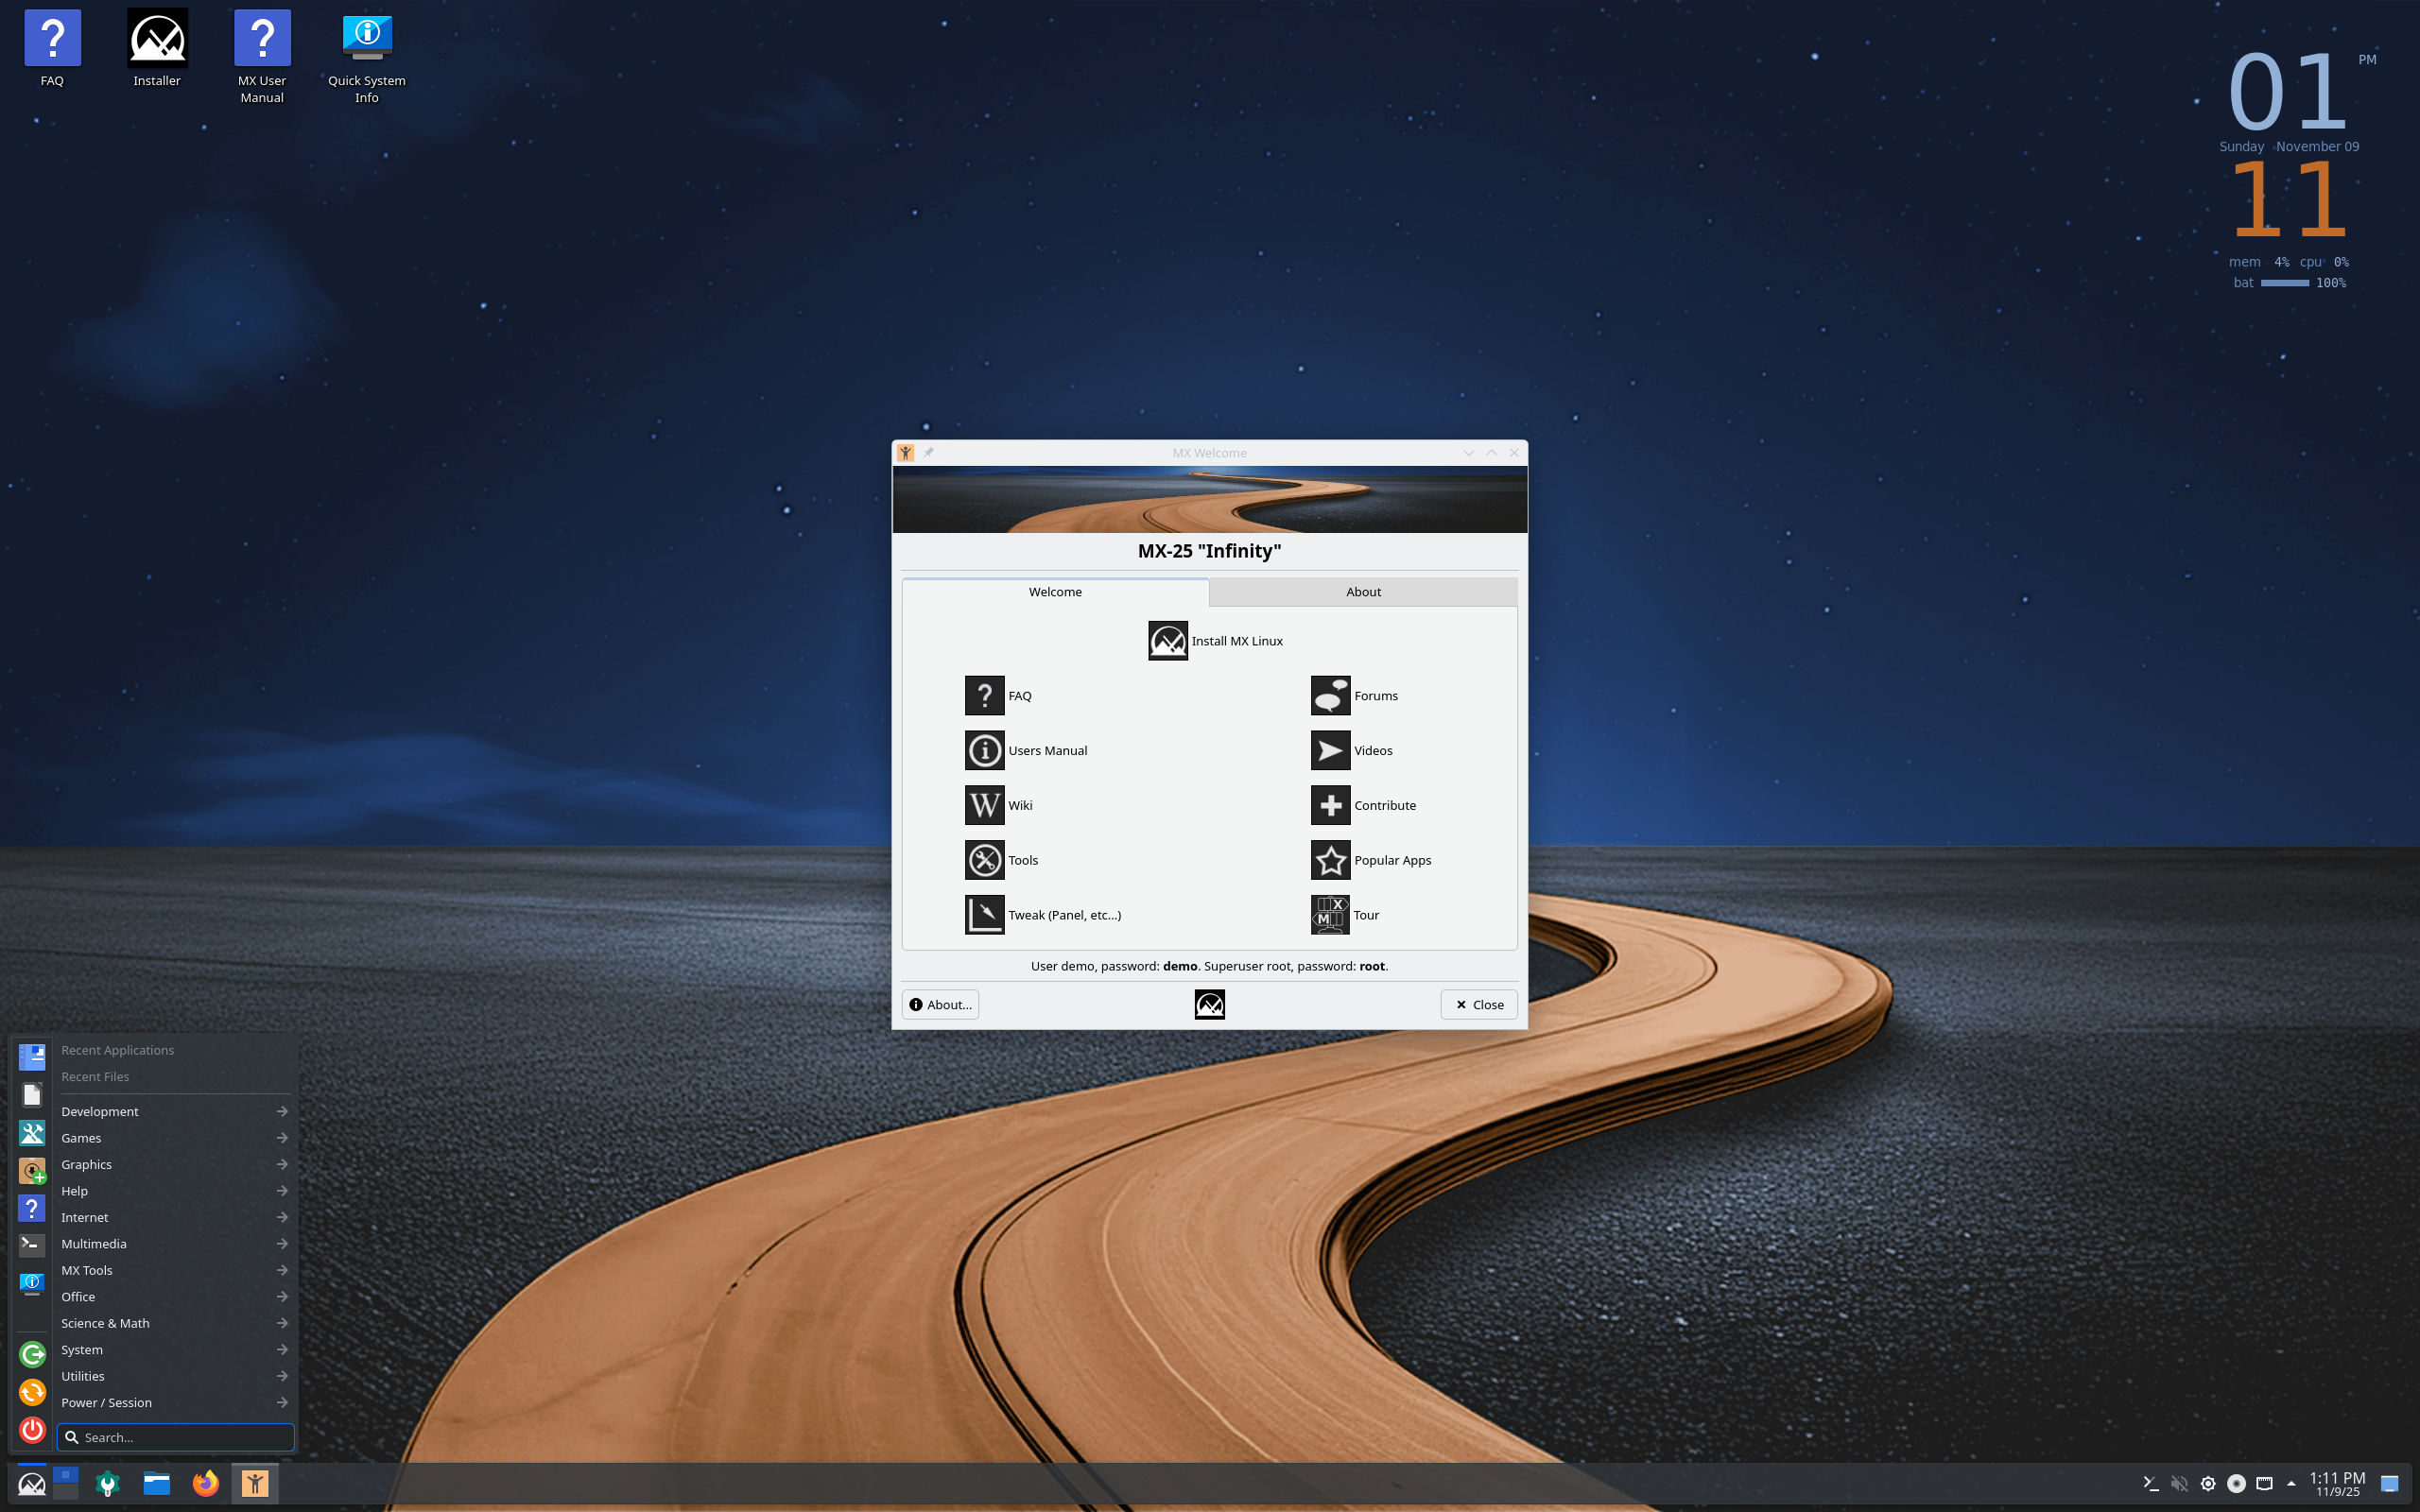Click the red power off icon in the menu
2420x1512 pixels.
tap(32, 1430)
